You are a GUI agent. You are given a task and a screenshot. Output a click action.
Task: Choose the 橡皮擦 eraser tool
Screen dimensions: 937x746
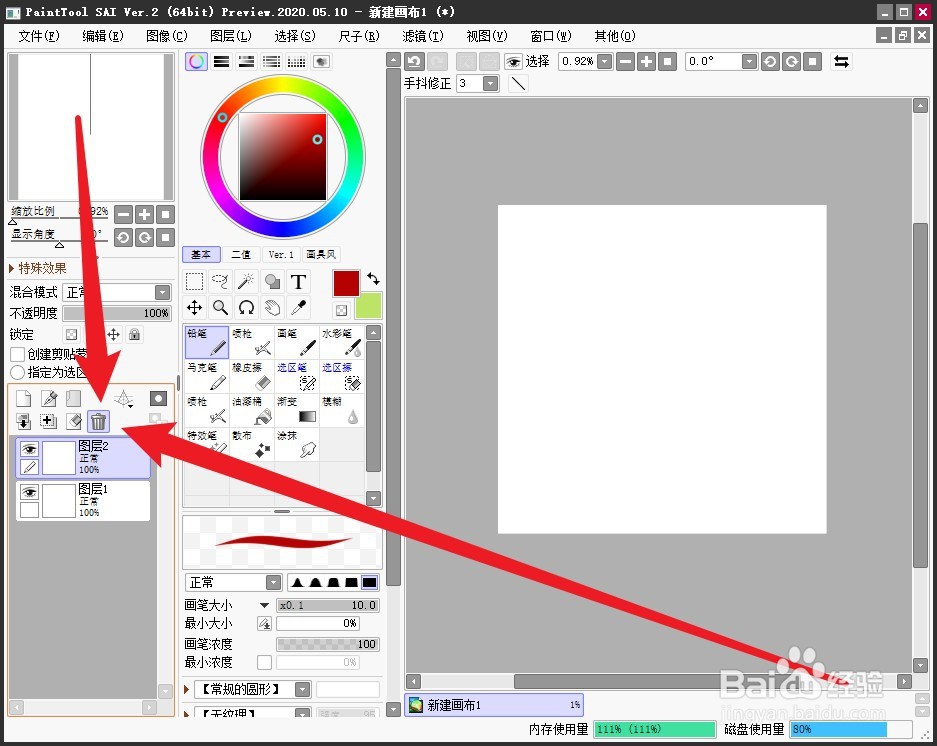click(x=252, y=376)
